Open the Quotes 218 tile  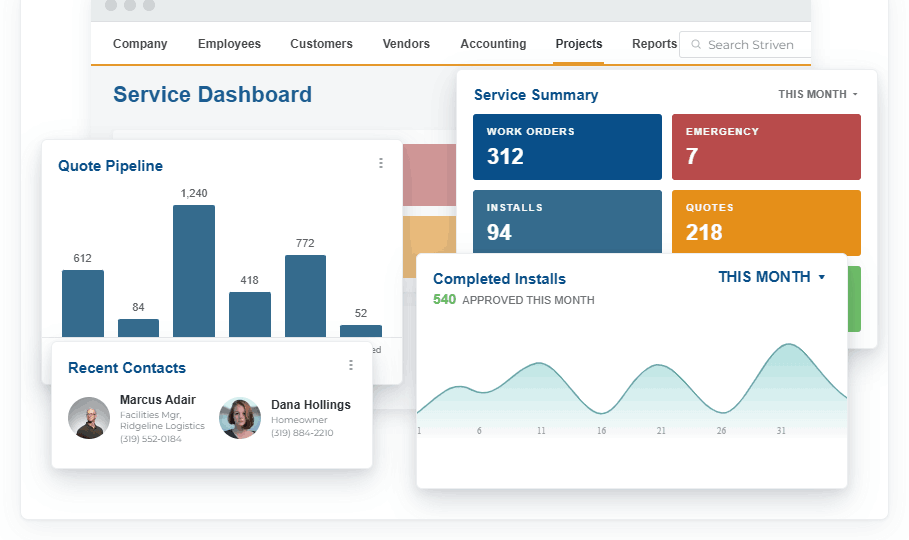click(766, 222)
